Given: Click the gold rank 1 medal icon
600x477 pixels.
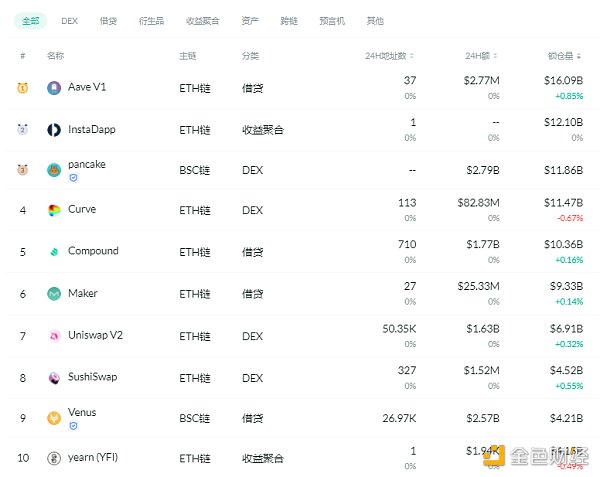Looking at the screenshot, I should pyautogui.click(x=23, y=88).
